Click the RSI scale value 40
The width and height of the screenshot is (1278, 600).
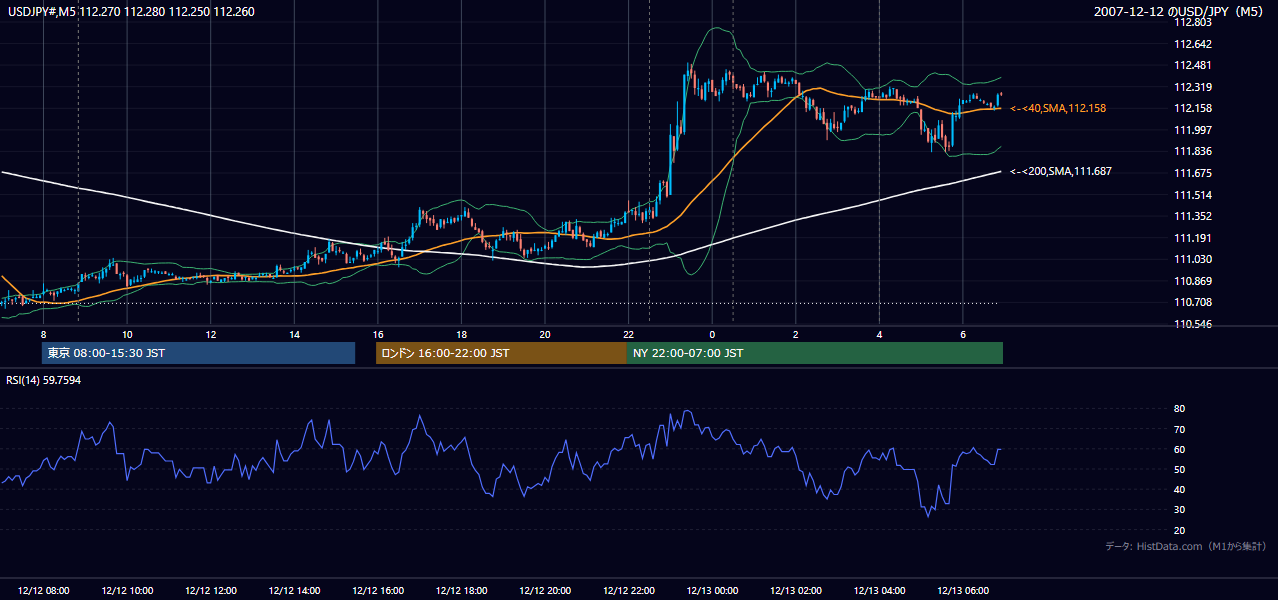tap(1179, 489)
